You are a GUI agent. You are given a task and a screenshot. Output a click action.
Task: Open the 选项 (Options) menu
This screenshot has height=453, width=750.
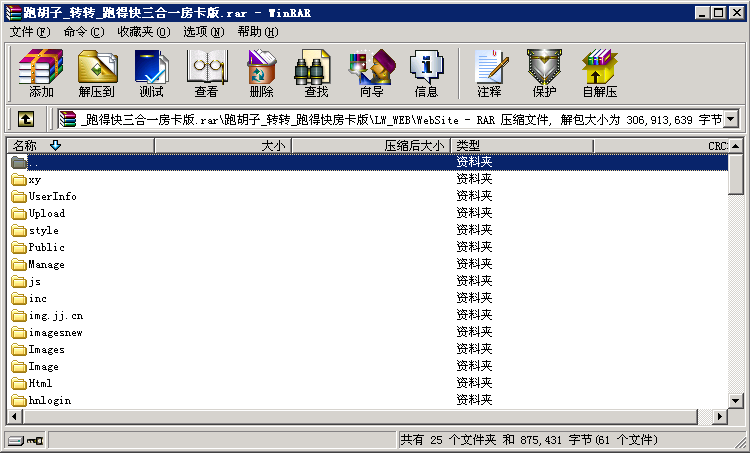(203, 32)
